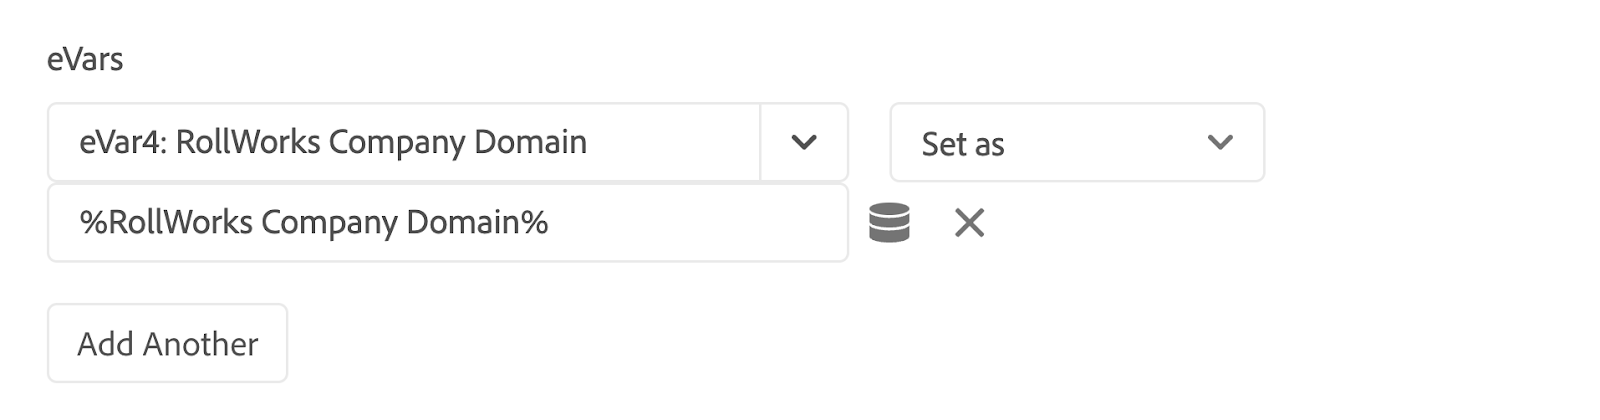The width and height of the screenshot is (1600, 420).
Task: Click the 'Set as' chevron arrow
Action: click(1220, 142)
